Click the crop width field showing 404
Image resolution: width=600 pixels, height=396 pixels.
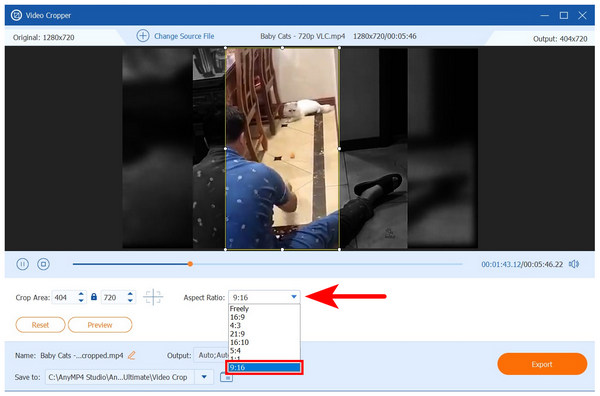pyautogui.click(x=64, y=297)
